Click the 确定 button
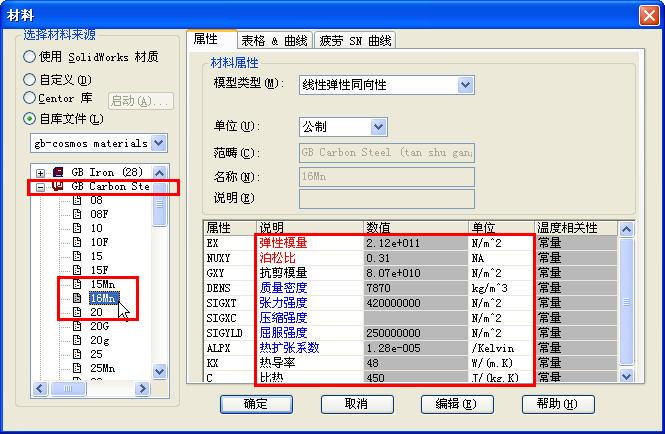 [256, 404]
